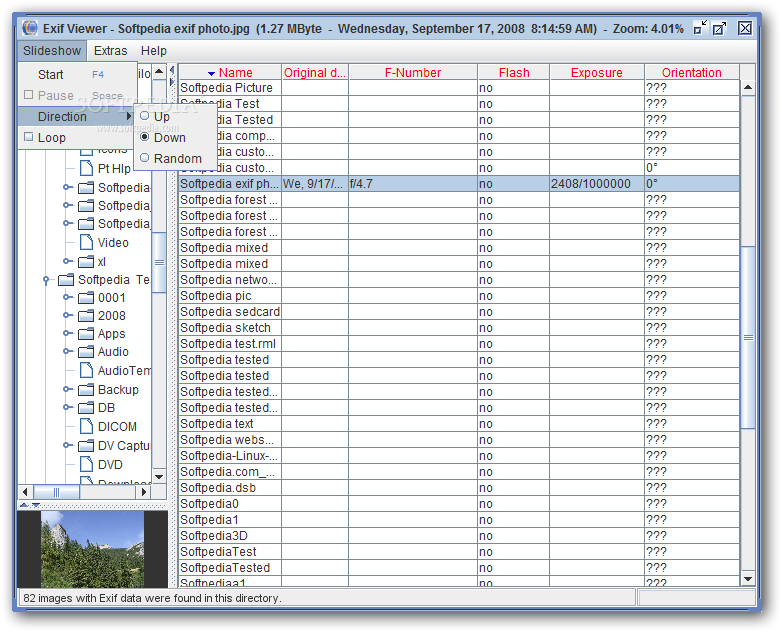
Task: Sort by Flash column header
Action: point(514,73)
